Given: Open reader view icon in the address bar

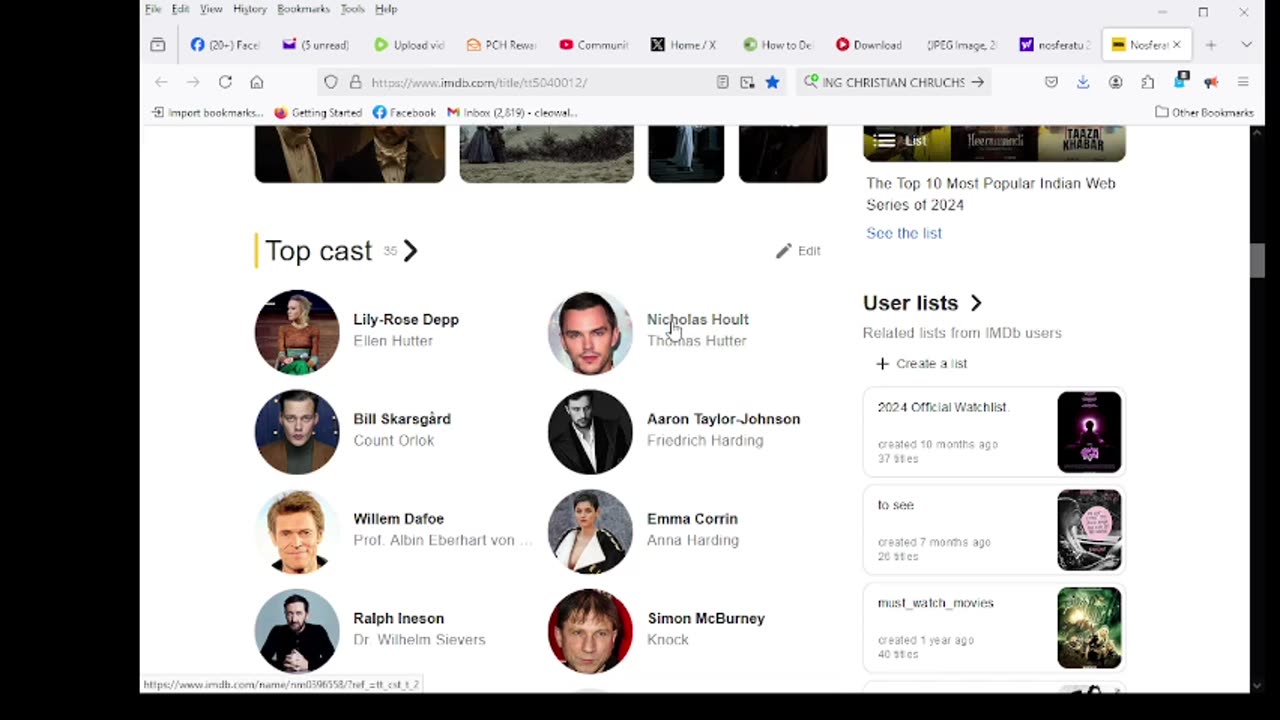Looking at the screenshot, I should point(722,82).
